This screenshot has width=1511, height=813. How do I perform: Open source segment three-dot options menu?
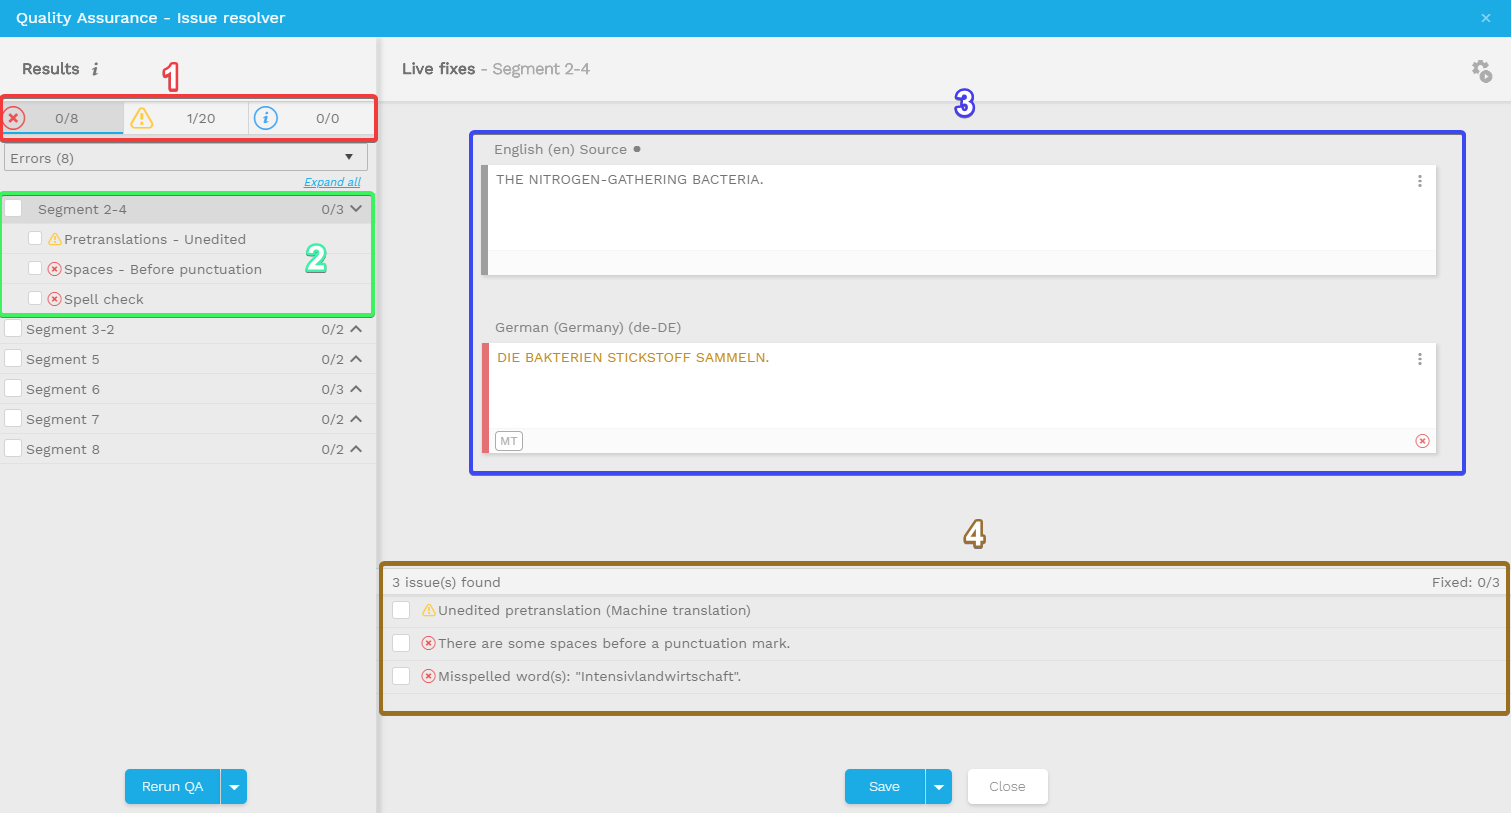coord(1419,181)
